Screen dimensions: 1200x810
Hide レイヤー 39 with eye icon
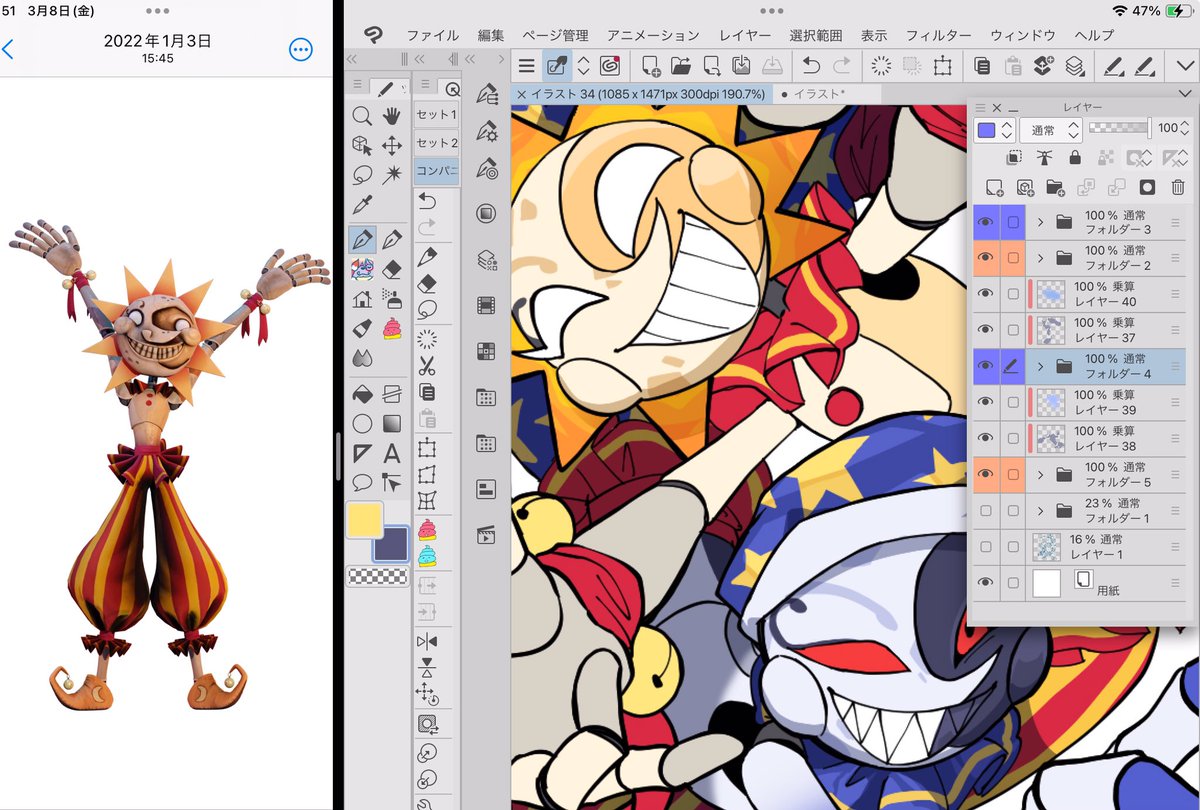985,402
